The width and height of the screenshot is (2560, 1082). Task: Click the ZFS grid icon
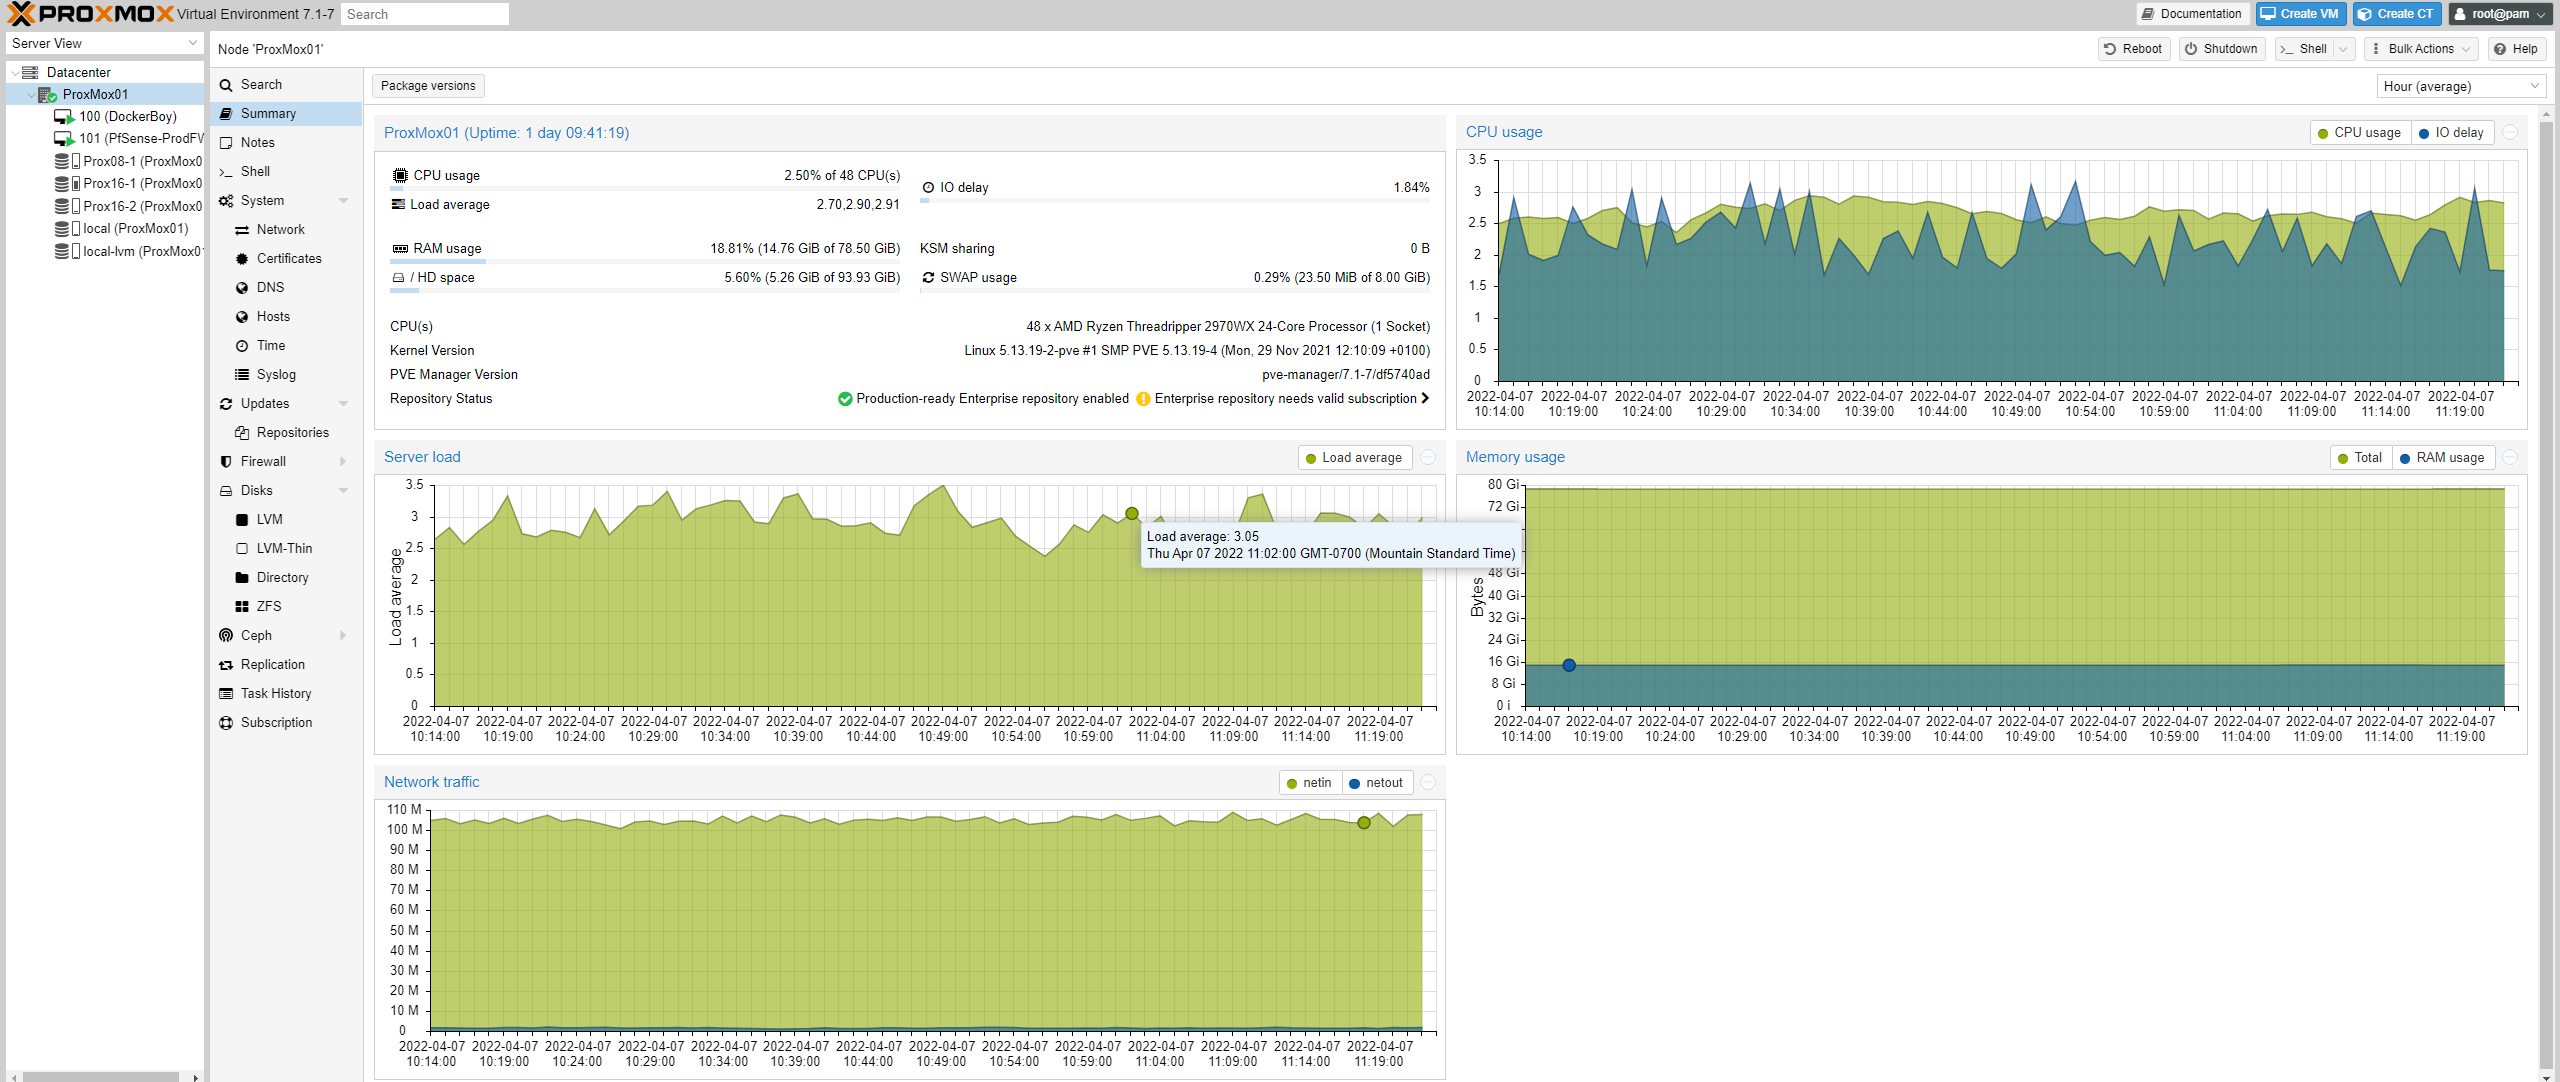pos(242,607)
